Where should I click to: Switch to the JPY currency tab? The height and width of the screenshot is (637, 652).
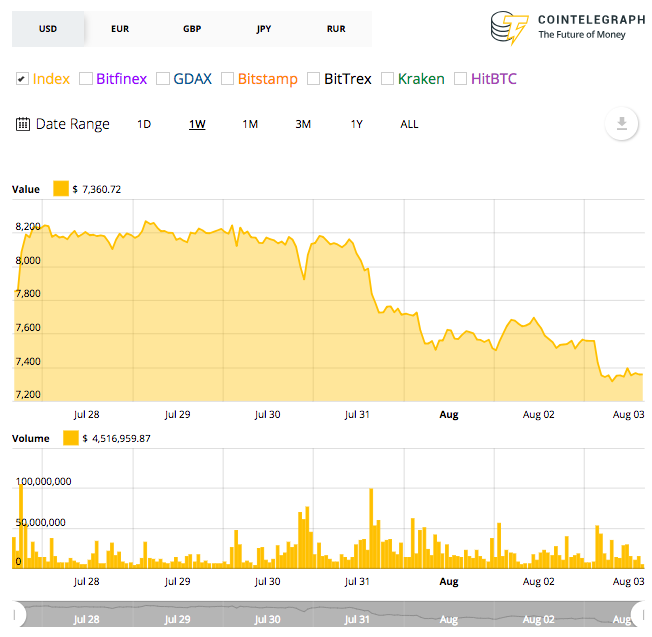pos(264,29)
